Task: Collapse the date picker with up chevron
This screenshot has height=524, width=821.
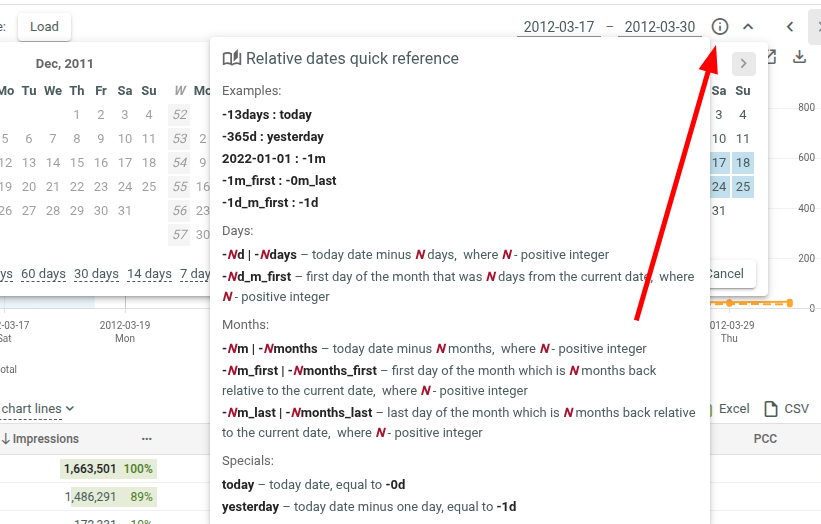Action: point(748,27)
